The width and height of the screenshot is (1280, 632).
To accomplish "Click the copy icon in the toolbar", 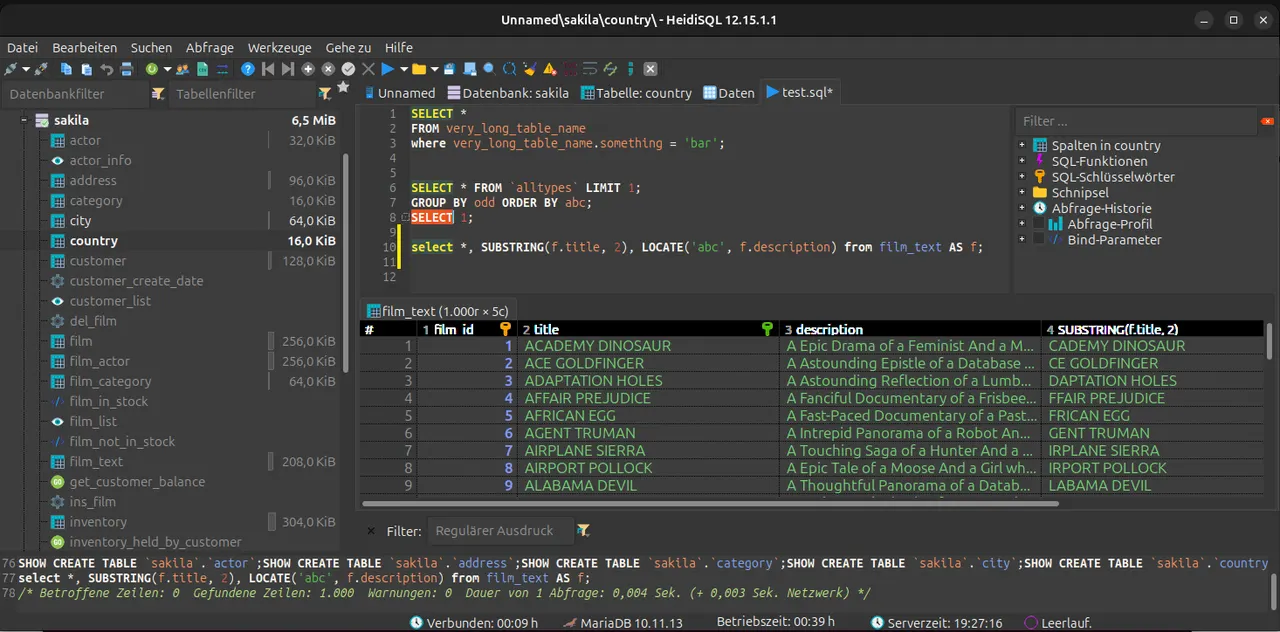I will tap(66, 69).
